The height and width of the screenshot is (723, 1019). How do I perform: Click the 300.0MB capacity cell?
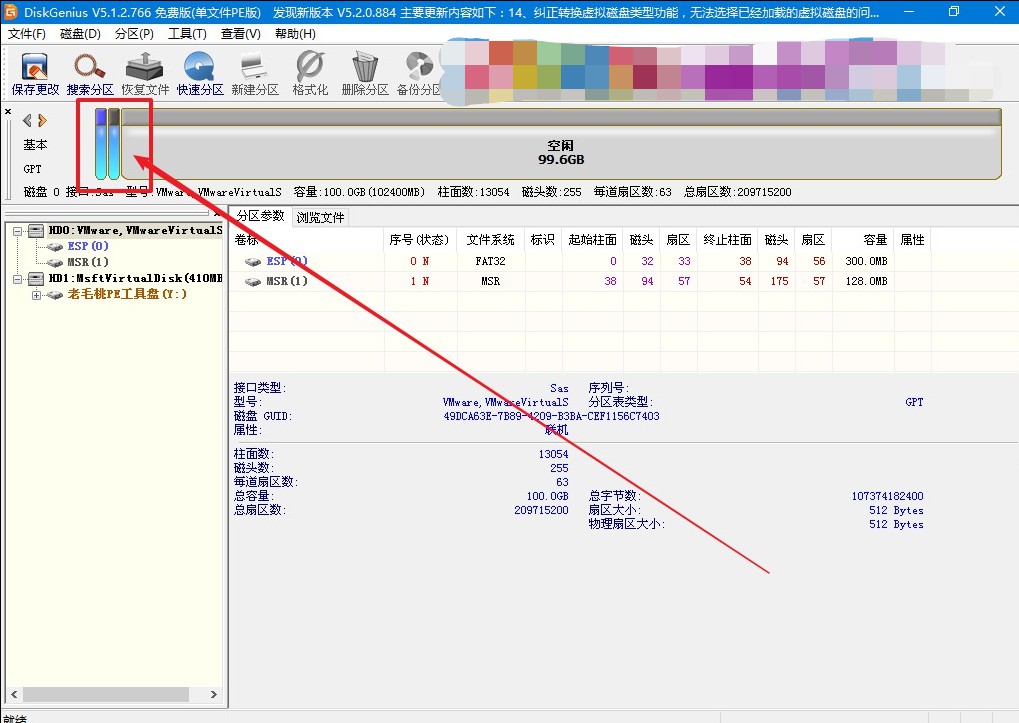coord(866,261)
